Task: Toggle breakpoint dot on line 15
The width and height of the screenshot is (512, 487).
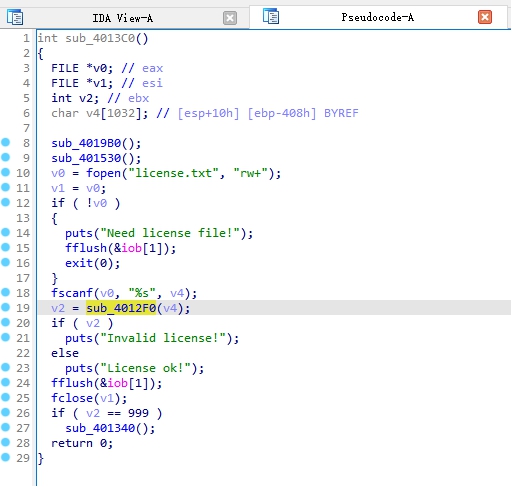Action: 6,247
